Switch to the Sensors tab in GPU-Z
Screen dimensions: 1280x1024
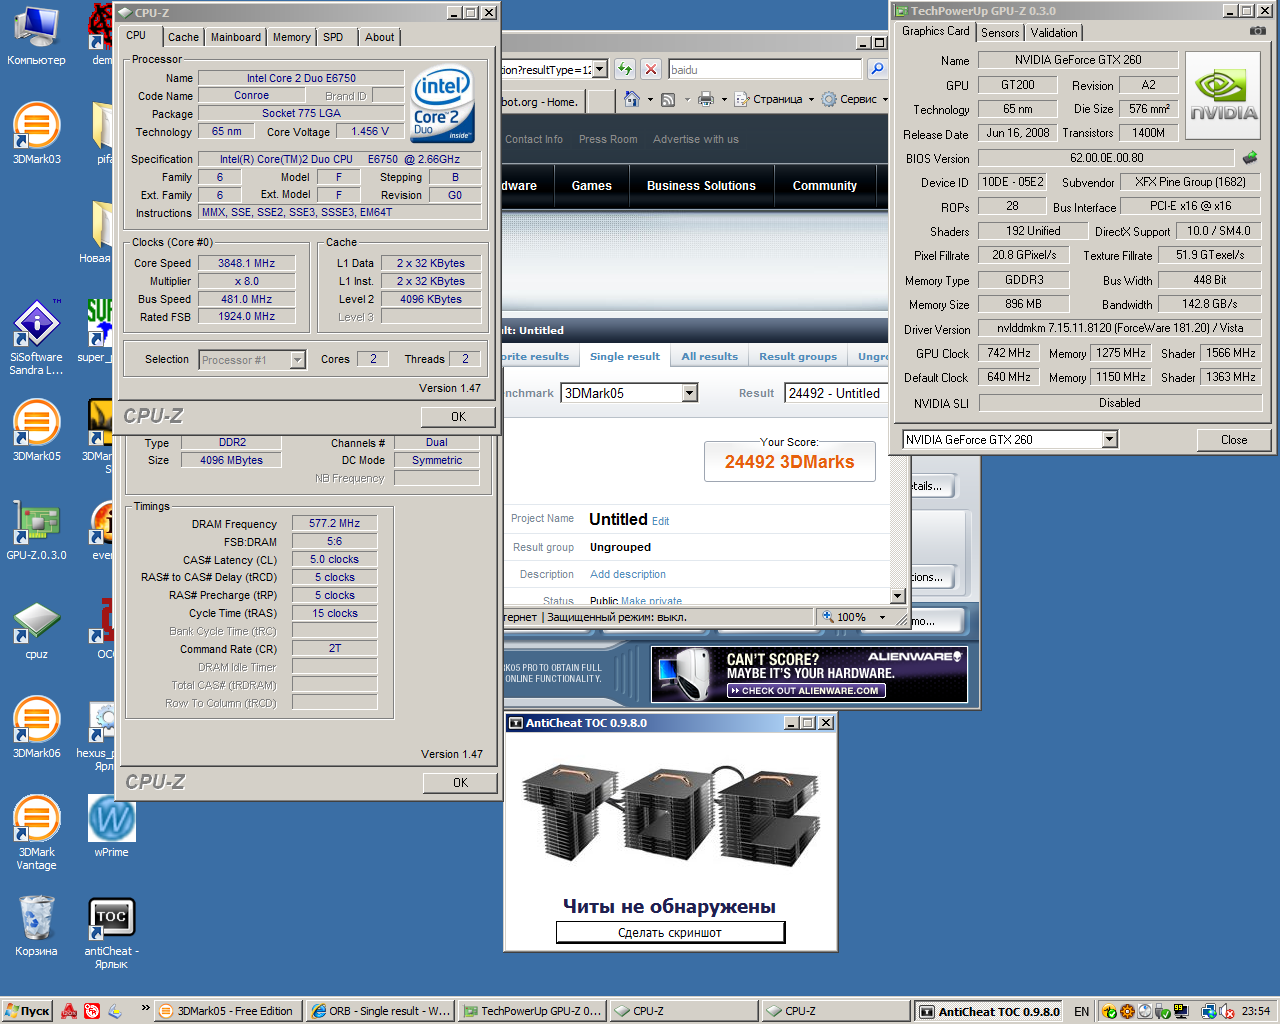1000,32
